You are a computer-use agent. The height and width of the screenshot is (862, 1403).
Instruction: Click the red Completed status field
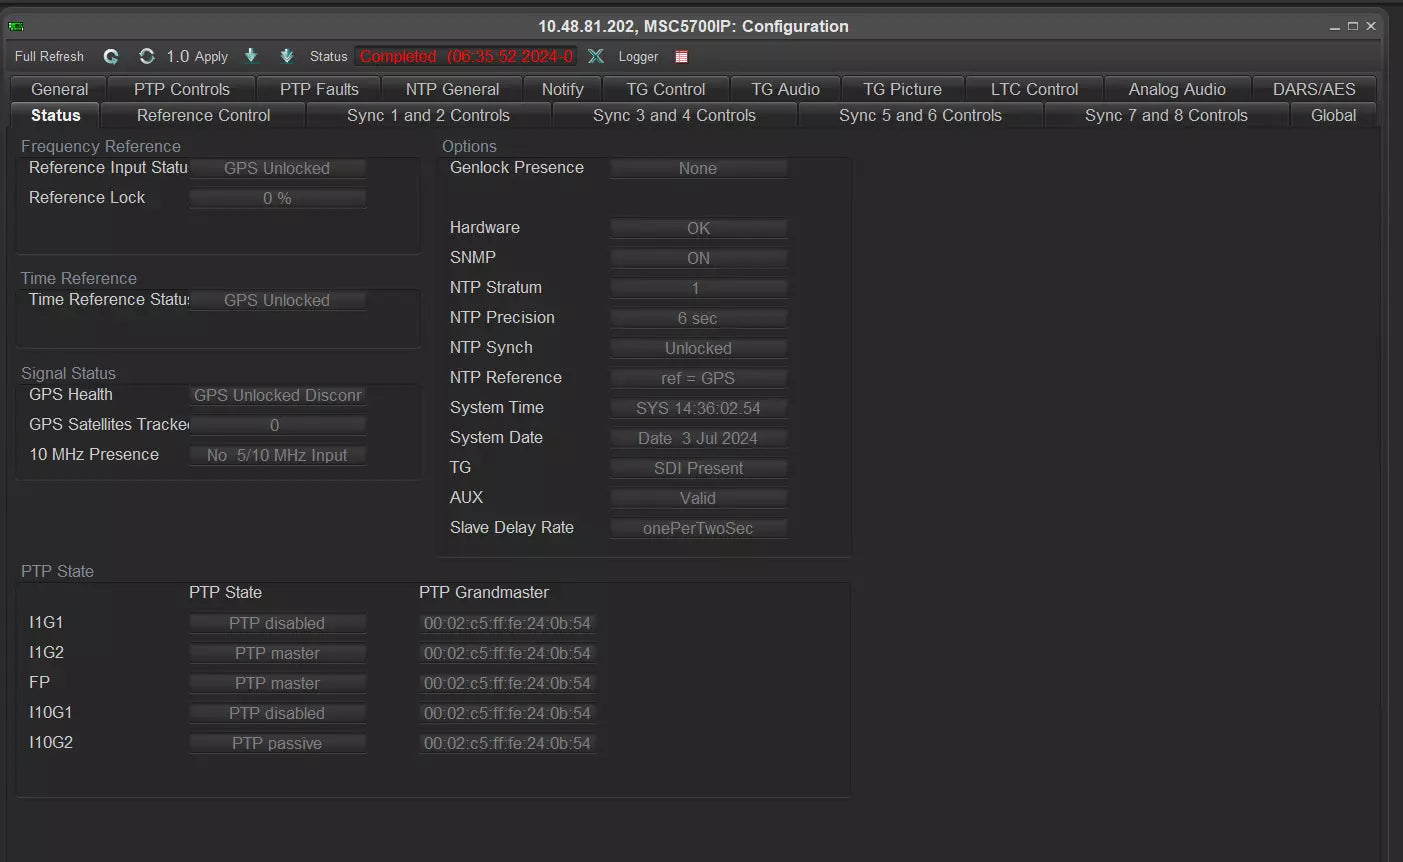pos(466,57)
